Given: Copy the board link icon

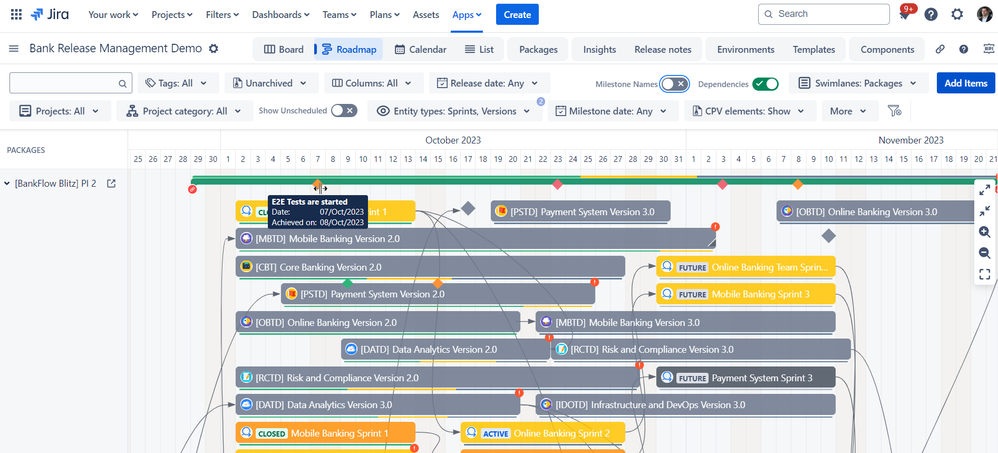Looking at the screenshot, I should pos(940,49).
